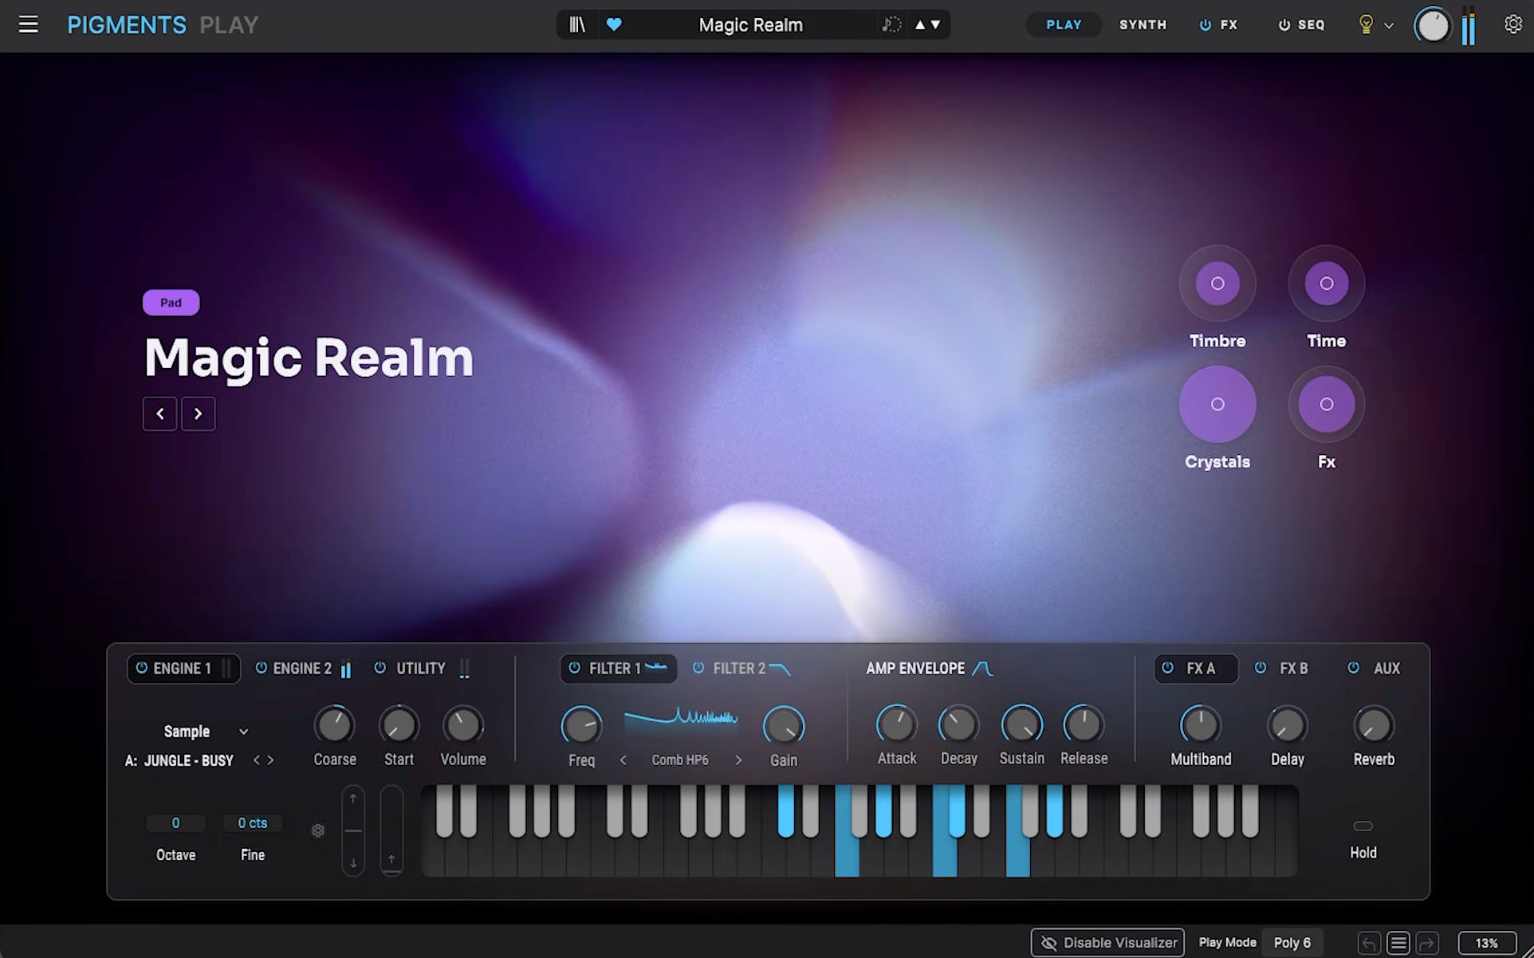Click the master volume knob
The image size is (1534, 958).
coord(1432,25)
